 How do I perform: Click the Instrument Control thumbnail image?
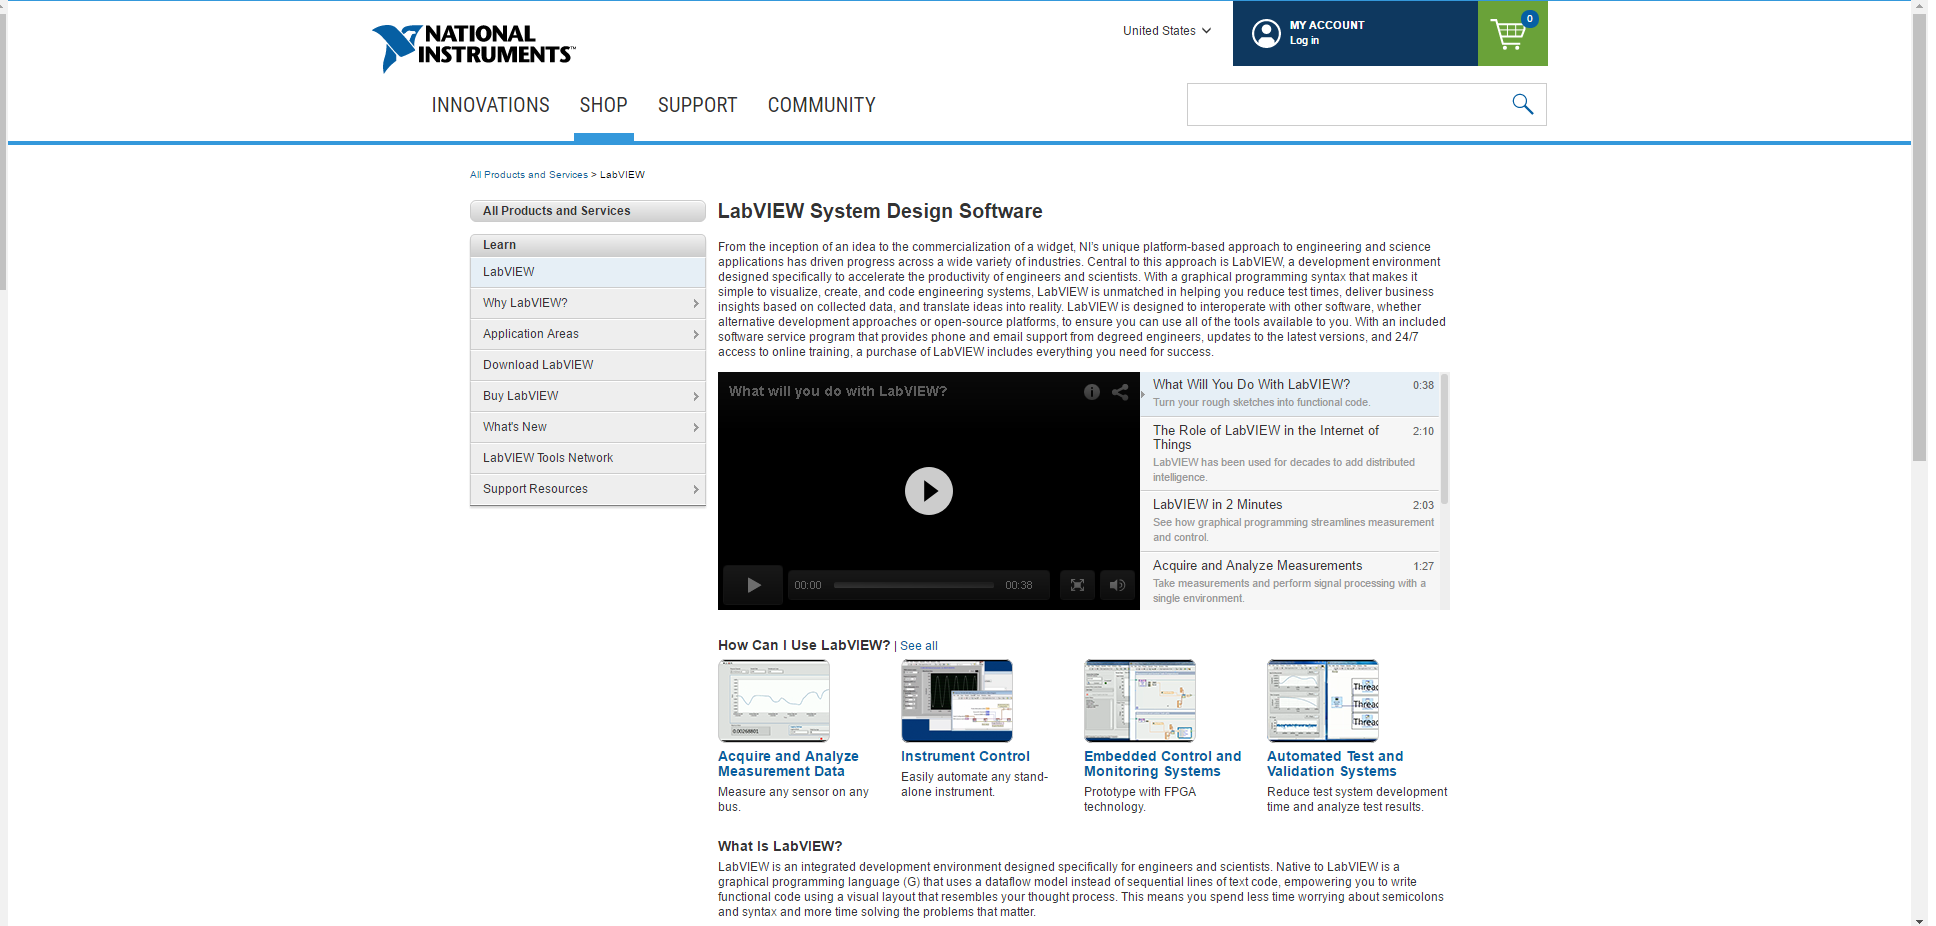pos(956,700)
